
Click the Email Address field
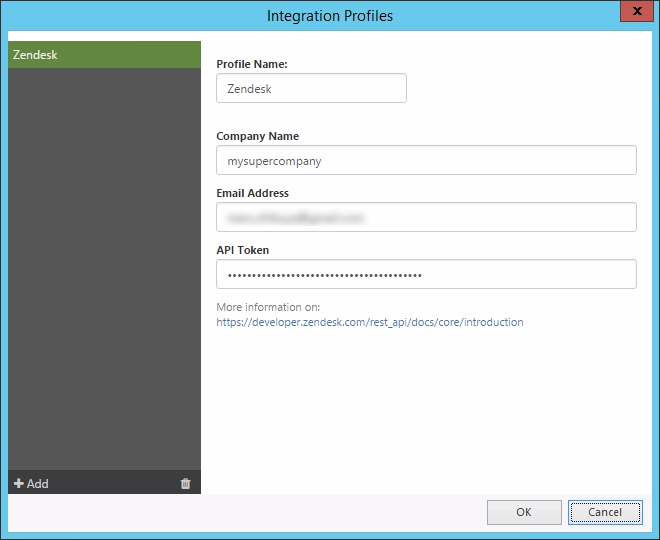coord(426,217)
